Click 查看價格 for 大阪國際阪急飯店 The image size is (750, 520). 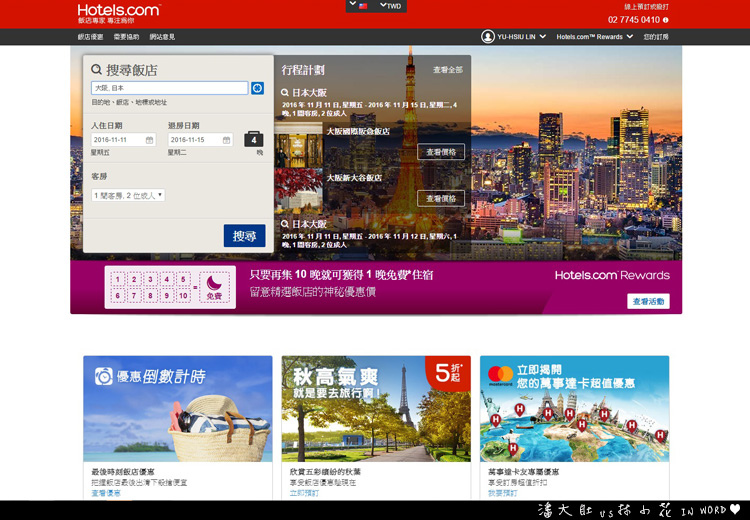(441, 152)
